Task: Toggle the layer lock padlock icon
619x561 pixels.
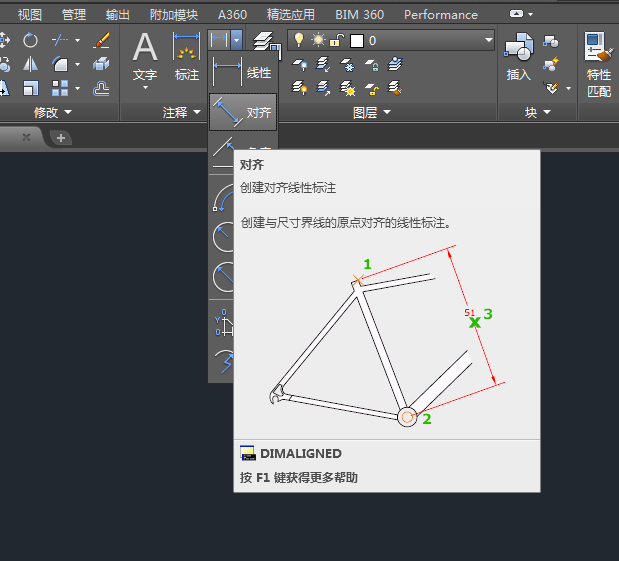Action: [338, 40]
